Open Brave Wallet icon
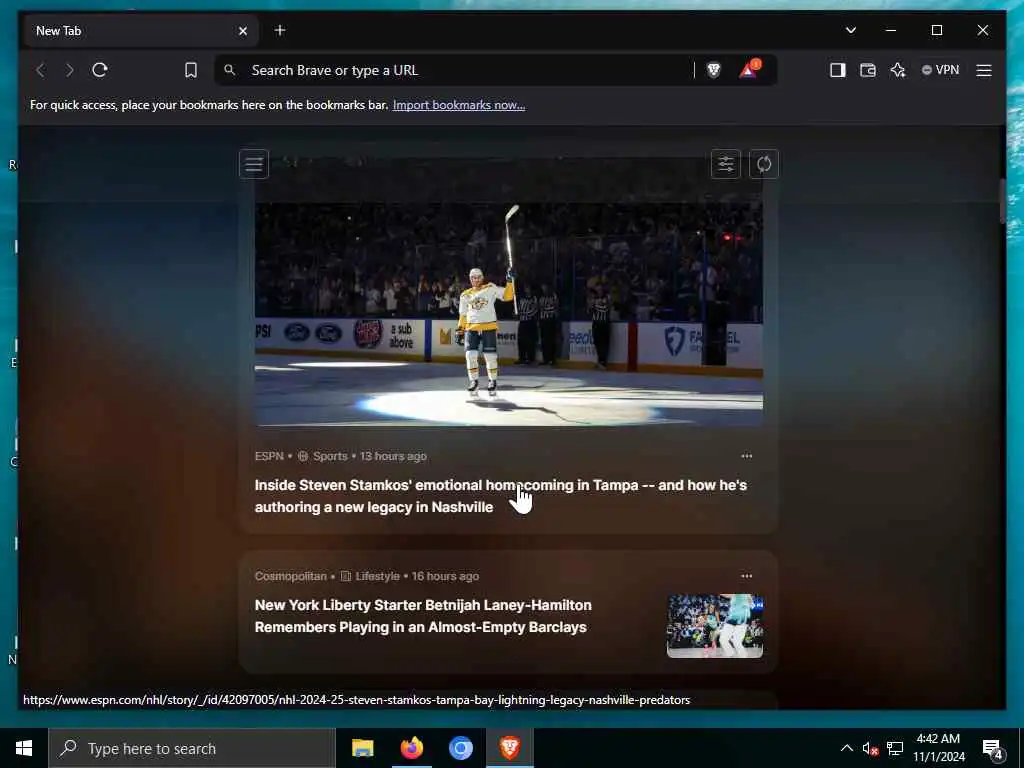 [867, 70]
